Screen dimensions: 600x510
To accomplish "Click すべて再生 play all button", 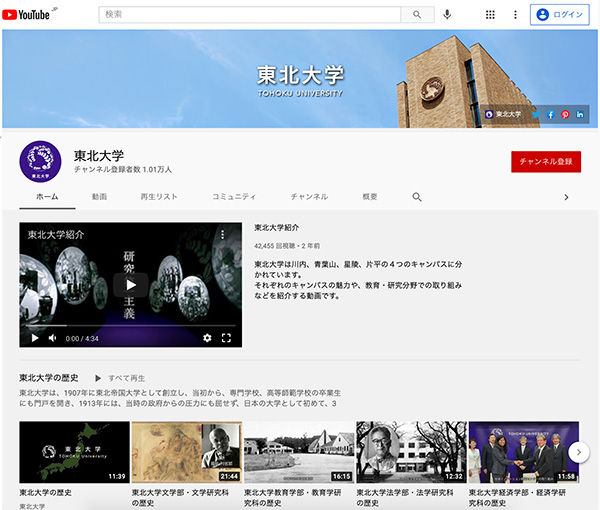I will (x=120, y=378).
